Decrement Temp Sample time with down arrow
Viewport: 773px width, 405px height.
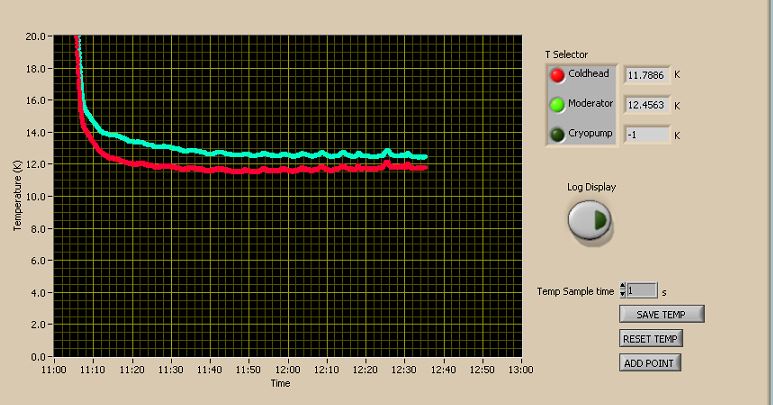623,294
